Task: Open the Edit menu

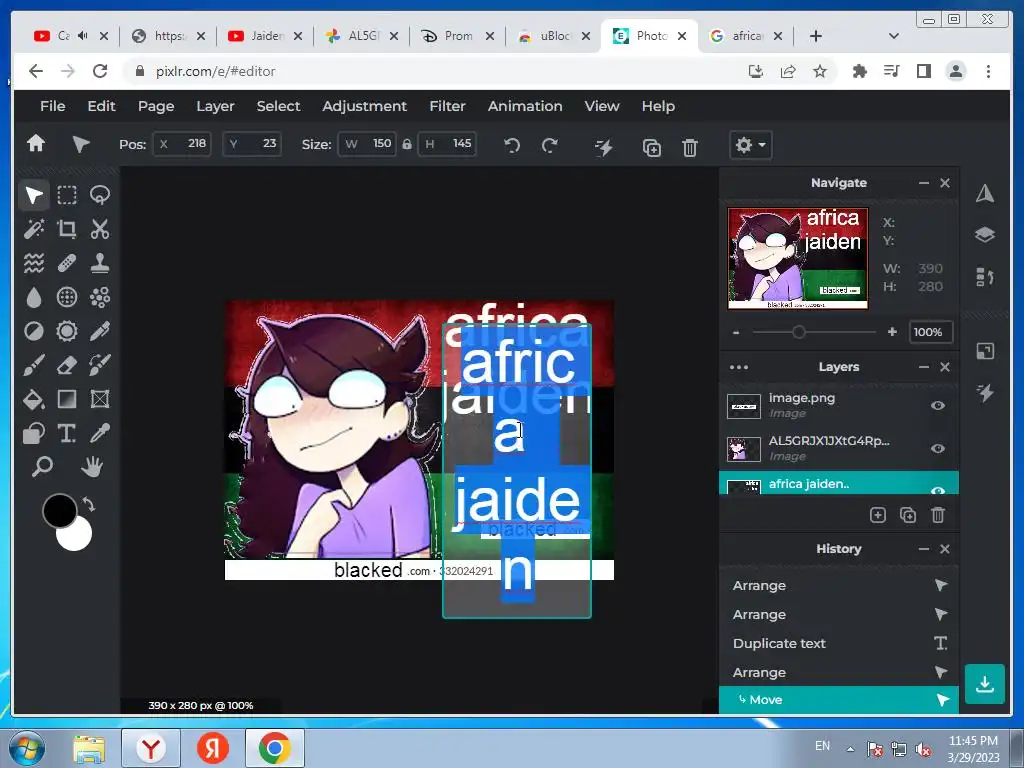Action: [101, 106]
